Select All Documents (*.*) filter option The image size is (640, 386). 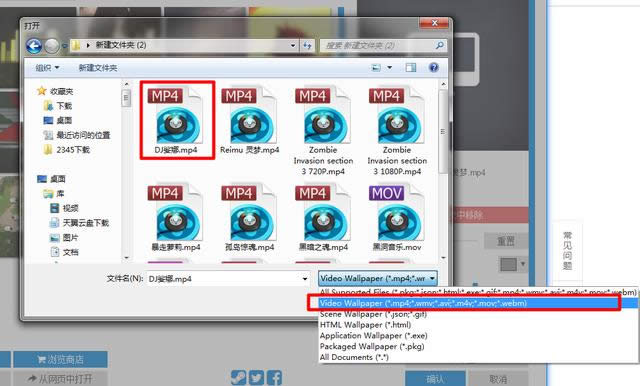click(x=354, y=357)
